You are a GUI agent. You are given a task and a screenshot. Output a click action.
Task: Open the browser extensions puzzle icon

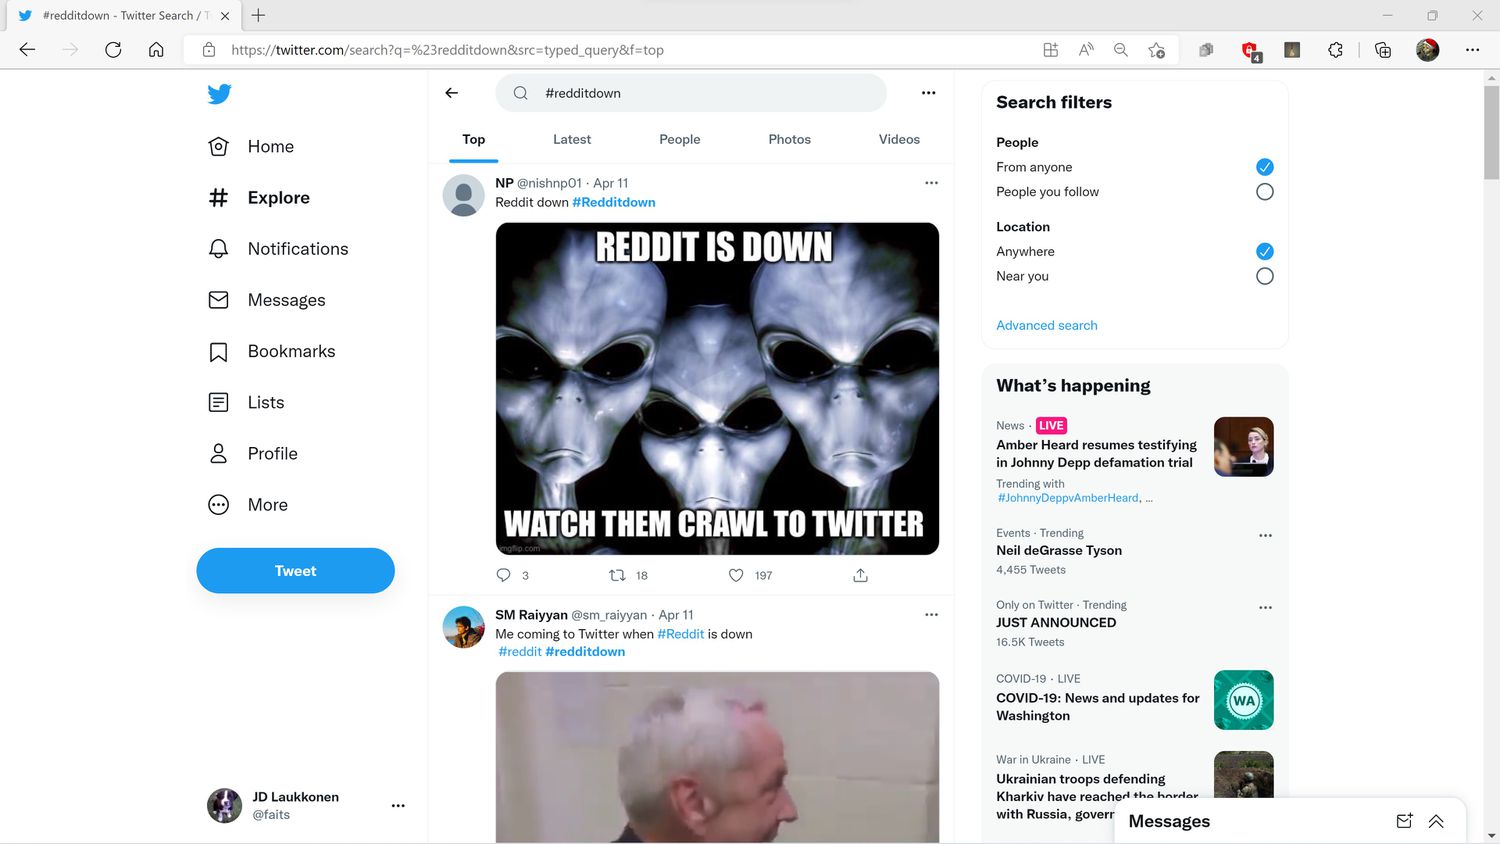1335,50
